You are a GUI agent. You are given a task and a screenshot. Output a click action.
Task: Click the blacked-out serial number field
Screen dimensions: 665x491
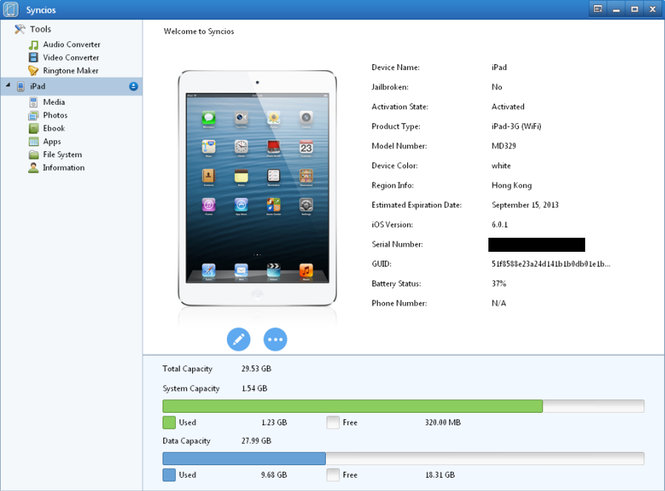pyautogui.click(x=536, y=245)
